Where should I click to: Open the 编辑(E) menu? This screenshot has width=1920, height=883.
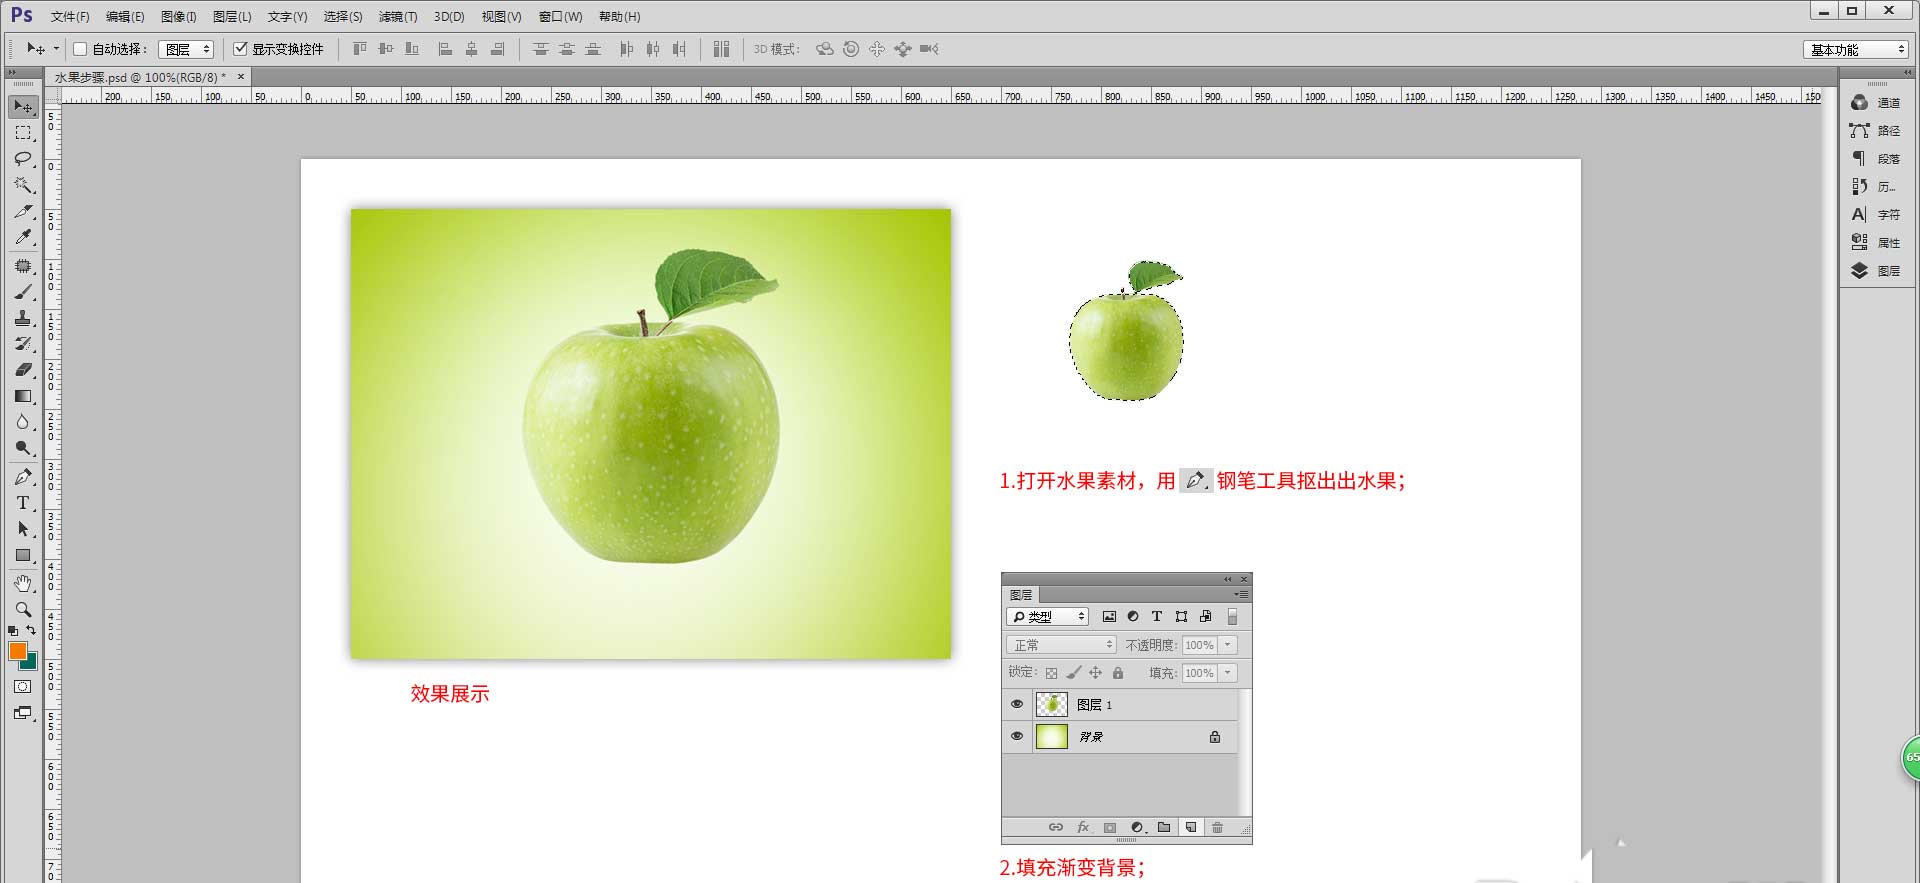[125, 17]
